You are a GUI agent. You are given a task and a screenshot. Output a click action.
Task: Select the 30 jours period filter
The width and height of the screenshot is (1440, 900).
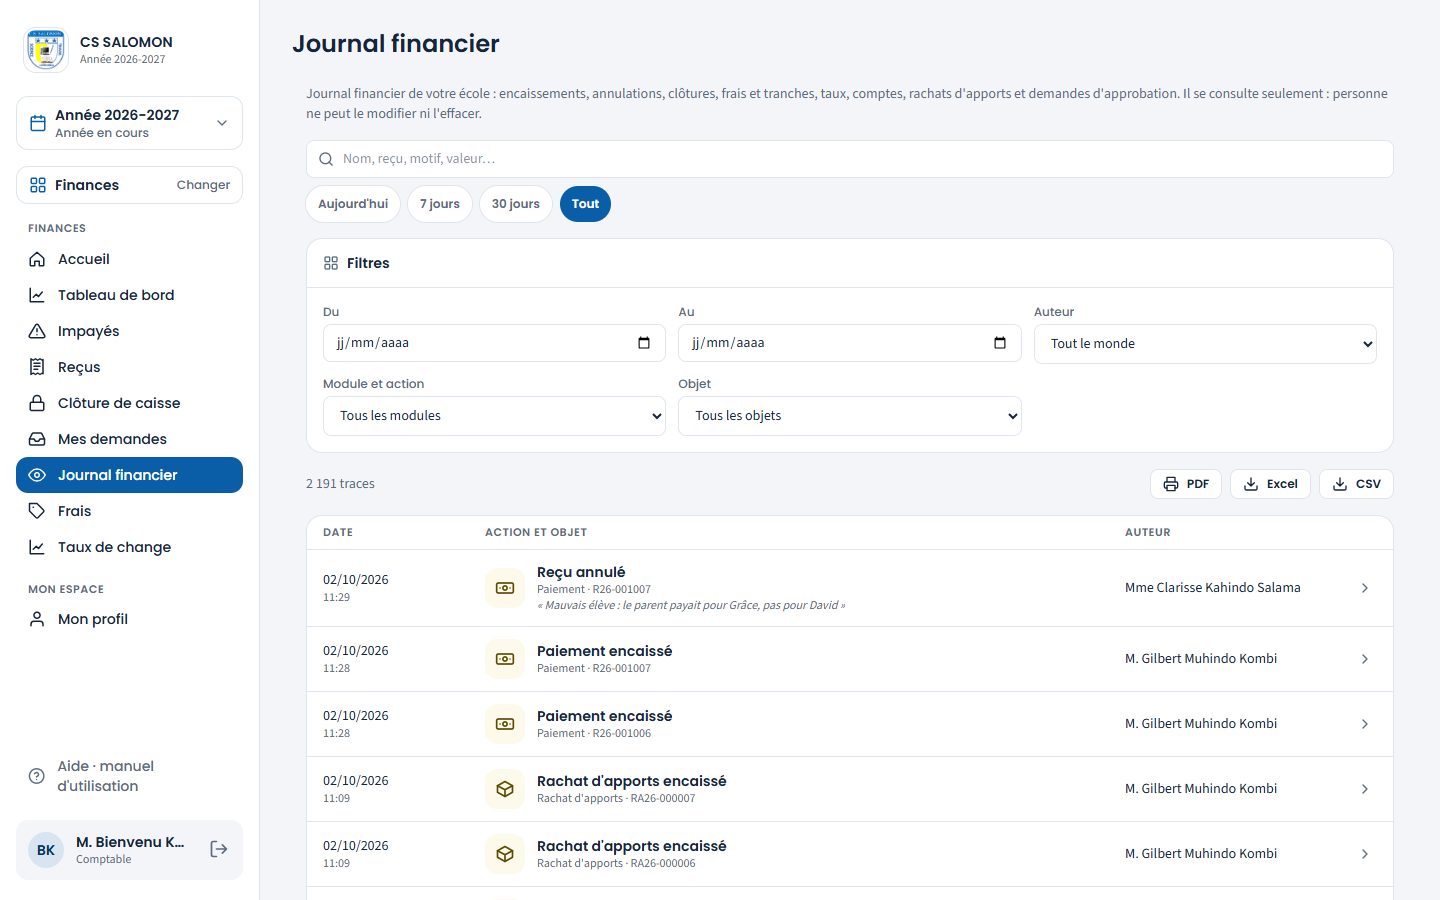pyautogui.click(x=516, y=204)
